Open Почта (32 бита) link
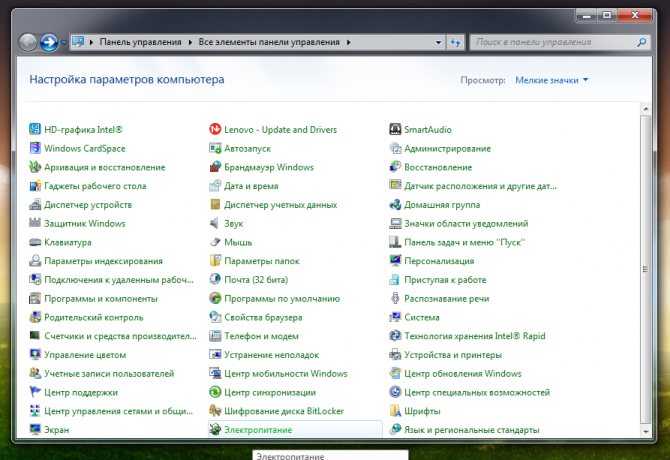 (x=256, y=280)
